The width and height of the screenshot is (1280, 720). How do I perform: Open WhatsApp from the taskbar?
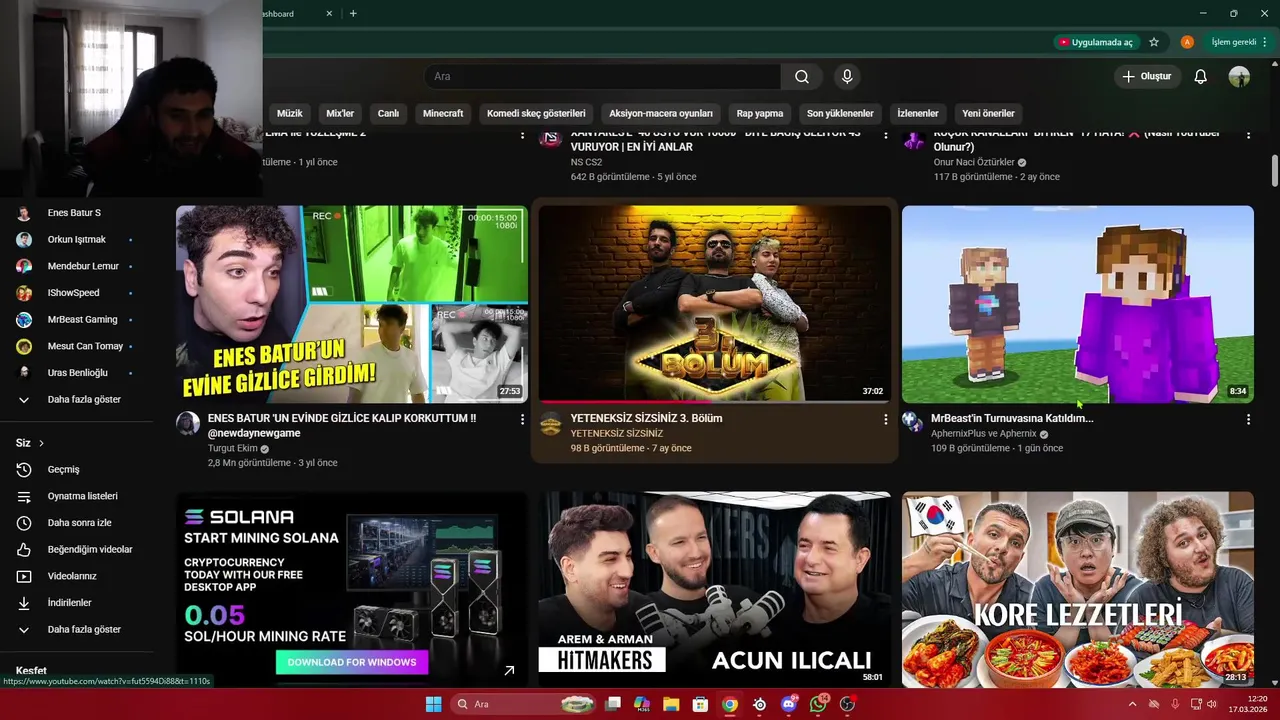(x=818, y=704)
